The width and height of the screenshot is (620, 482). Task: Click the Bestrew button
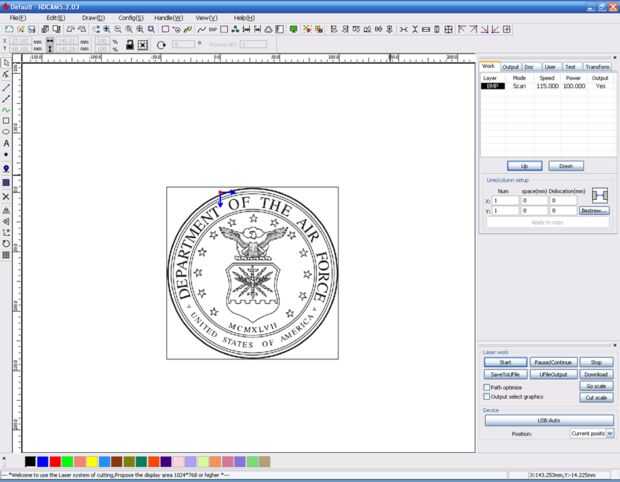[x=594, y=211]
